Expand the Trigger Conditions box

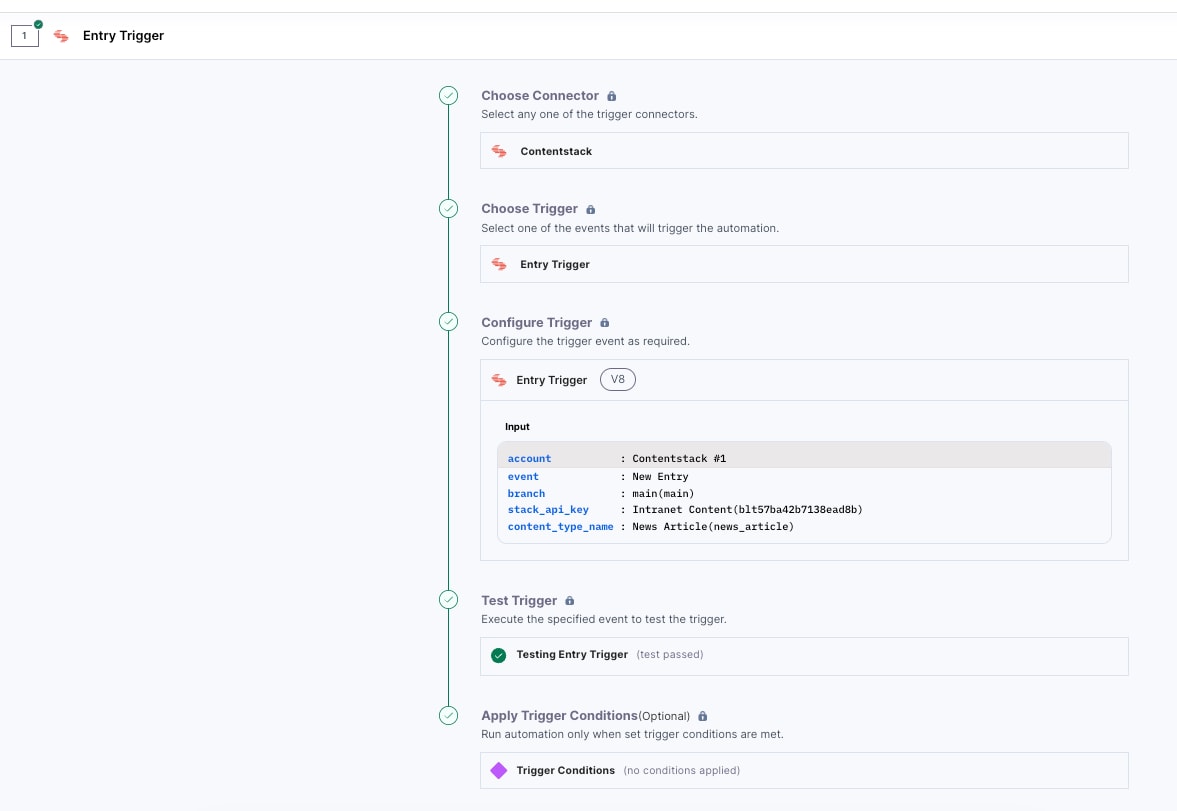coord(804,771)
